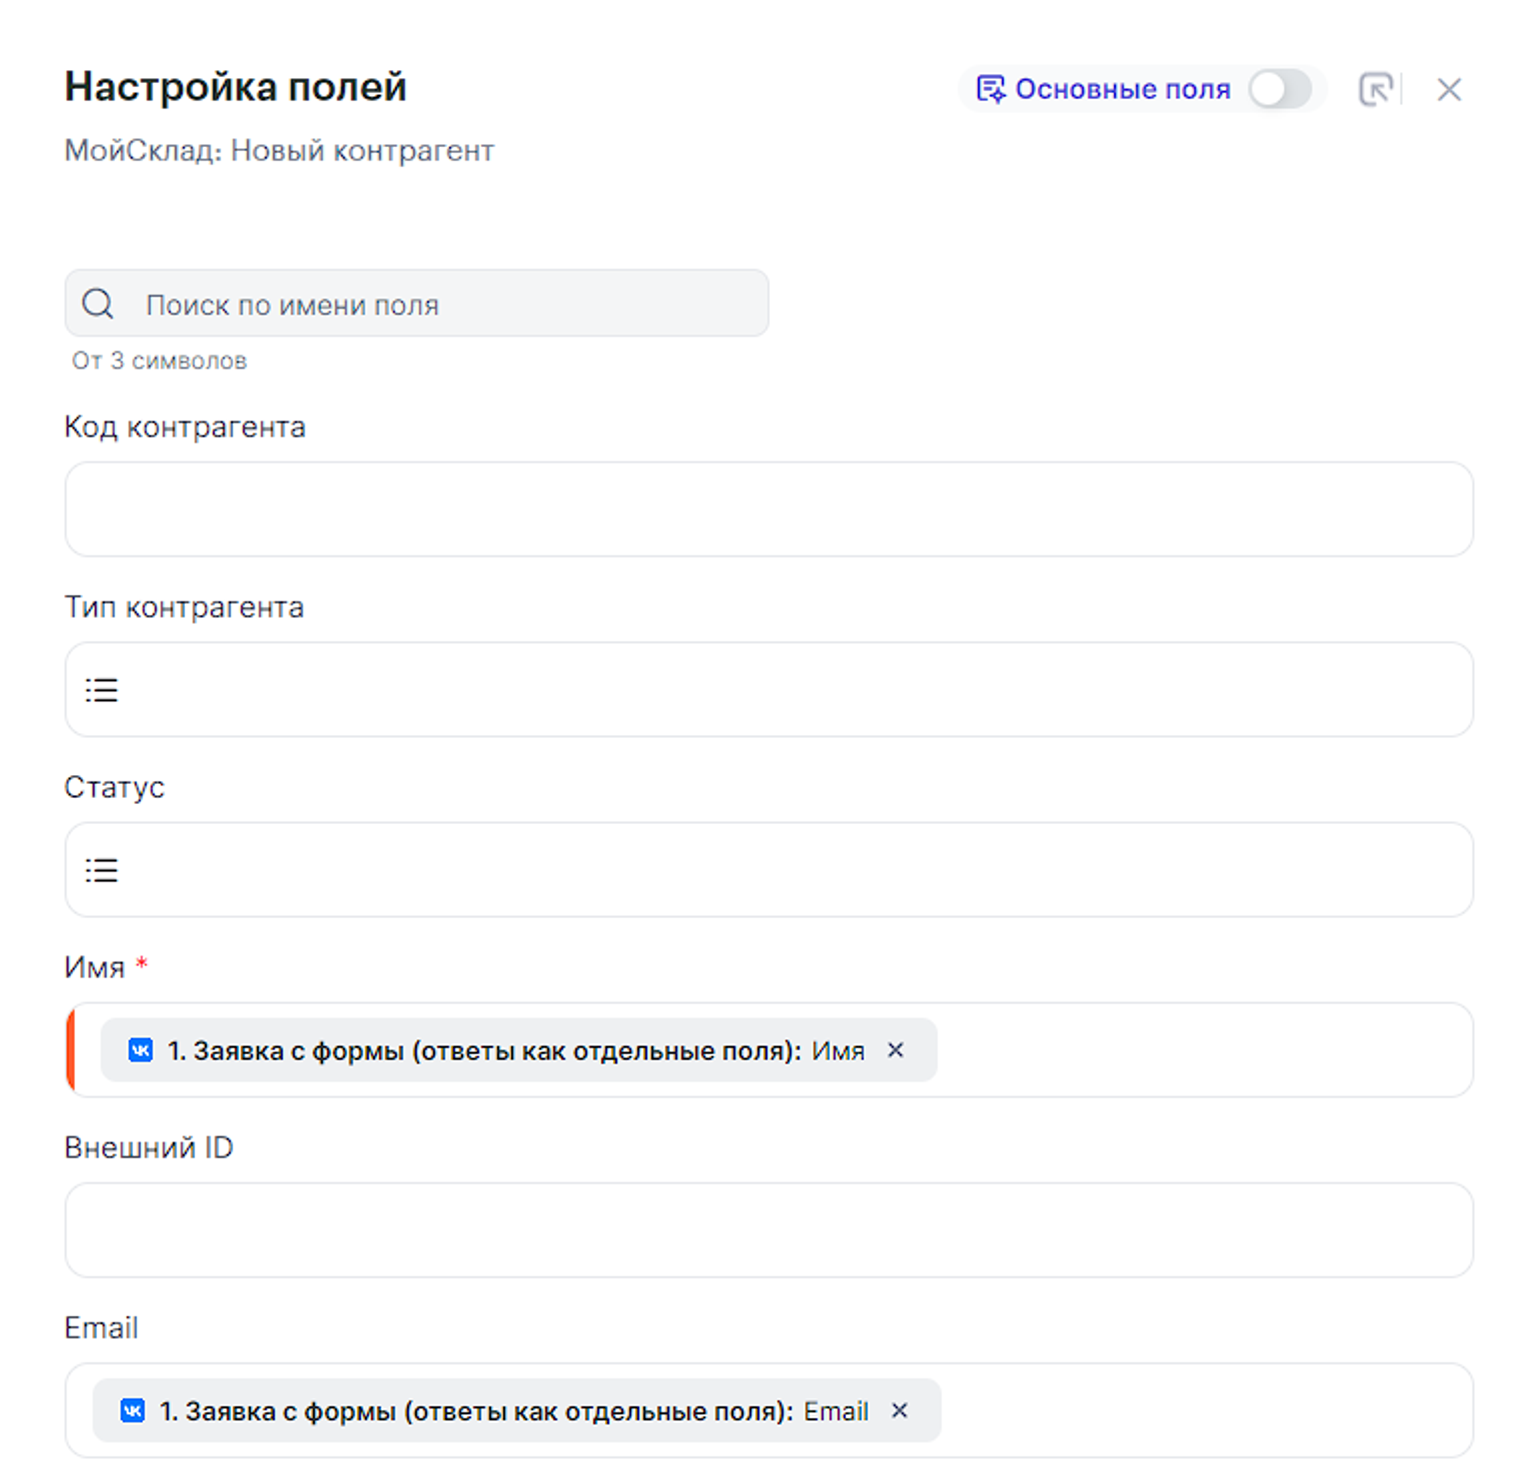The height and width of the screenshot is (1482, 1540).
Task: Remove the Имя mapped value tag
Action: click(x=896, y=1050)
